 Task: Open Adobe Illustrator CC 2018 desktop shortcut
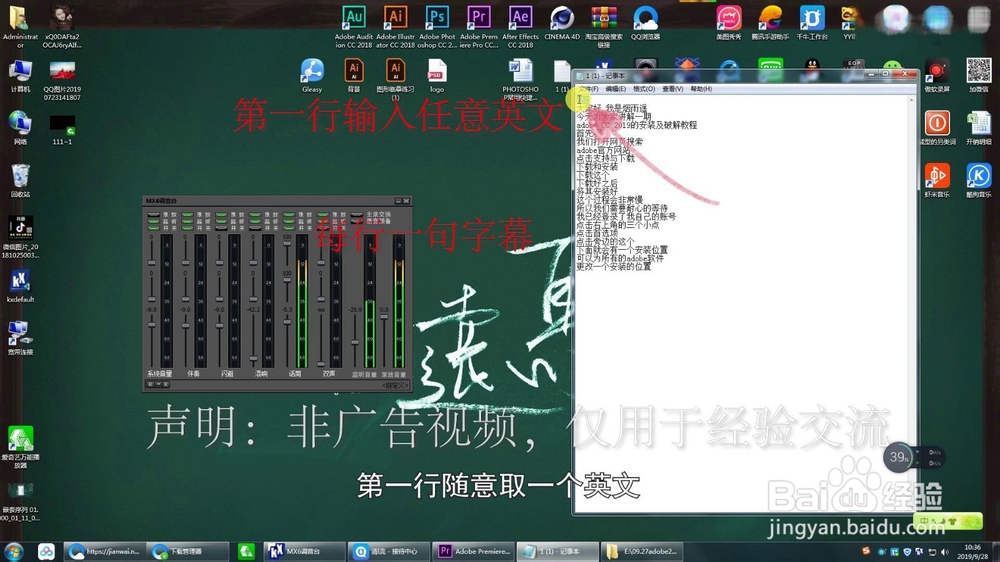tap(395, 25)
